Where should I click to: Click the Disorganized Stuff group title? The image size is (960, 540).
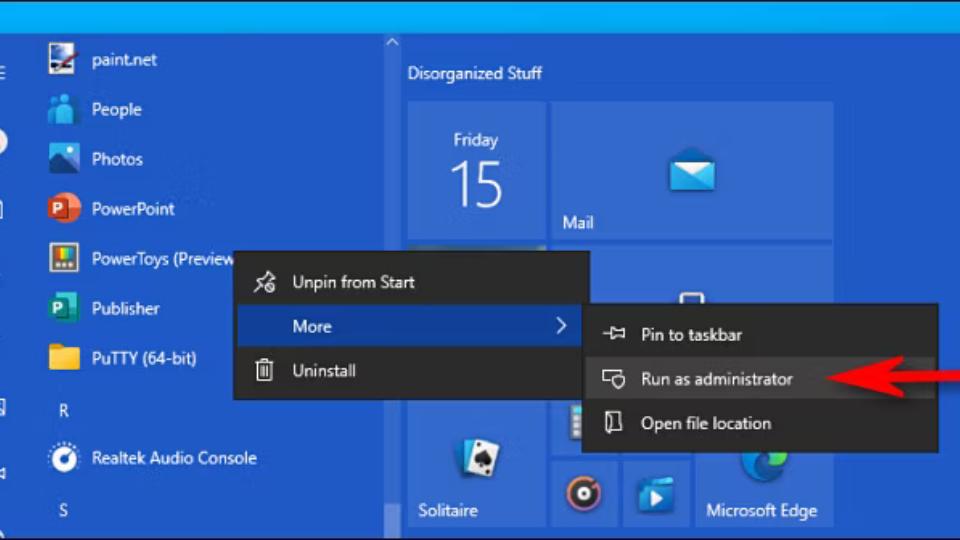coord(474,73)
